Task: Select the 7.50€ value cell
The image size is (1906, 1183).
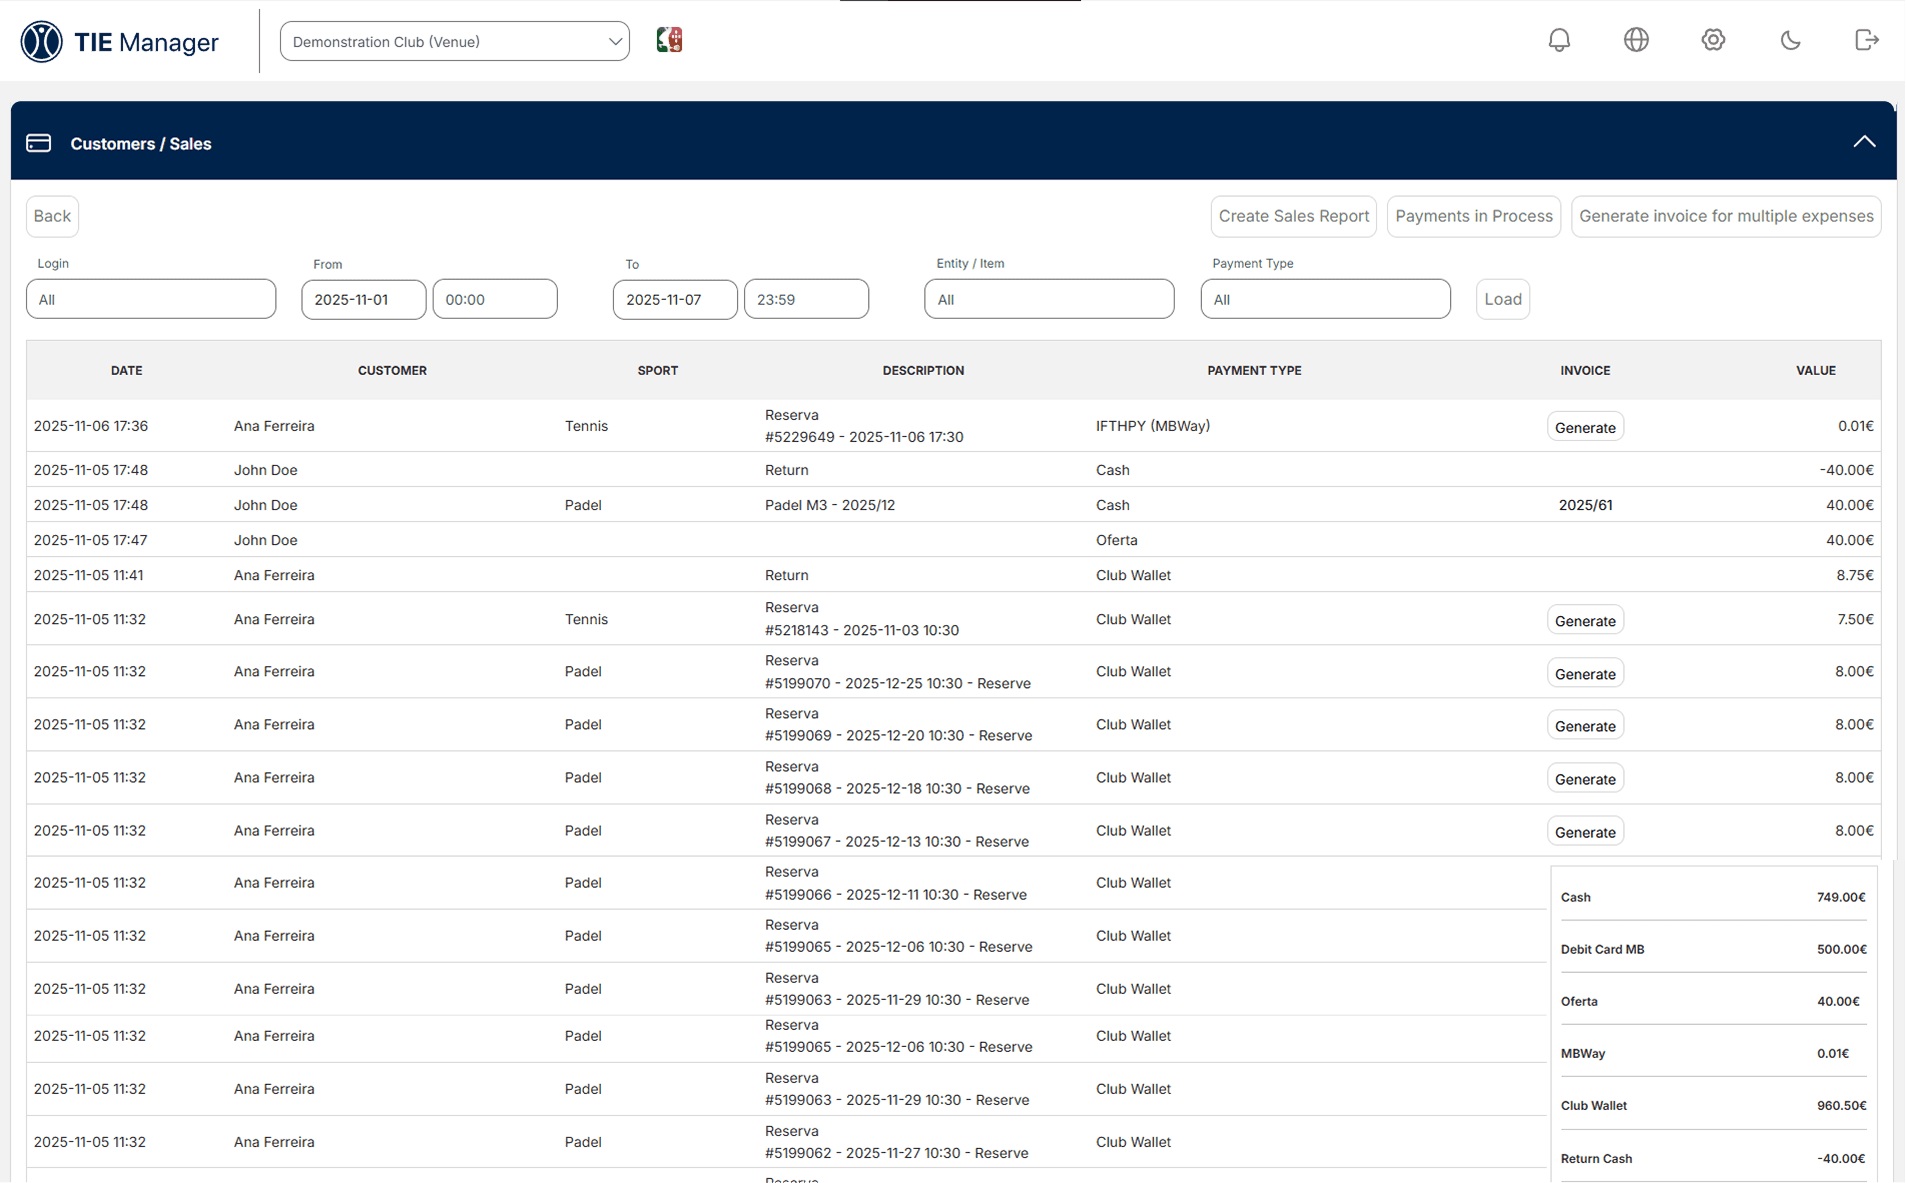Action: coord(1855,619)
